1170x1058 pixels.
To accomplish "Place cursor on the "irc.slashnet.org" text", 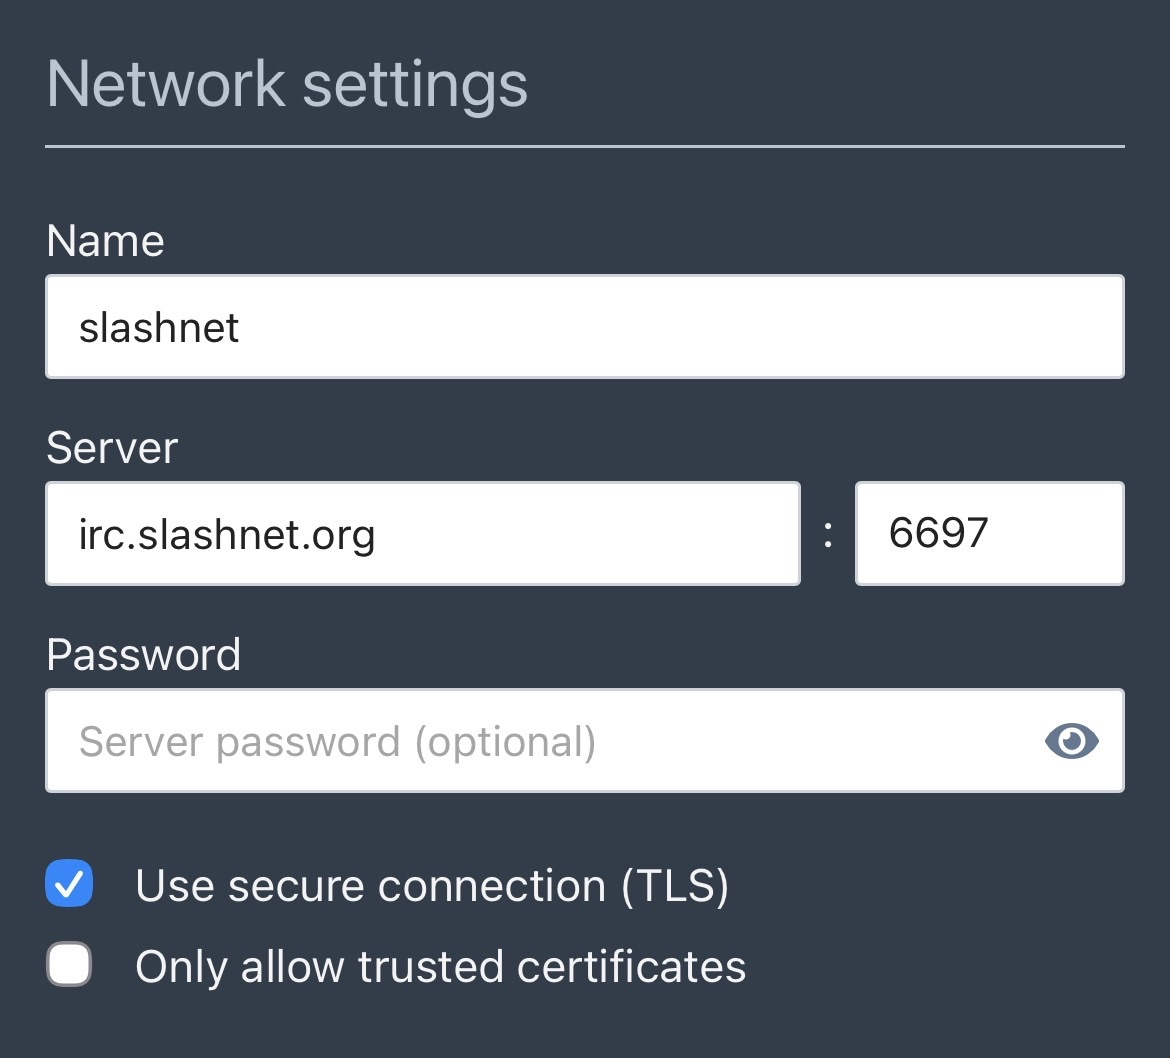I will tap(227, 535).
